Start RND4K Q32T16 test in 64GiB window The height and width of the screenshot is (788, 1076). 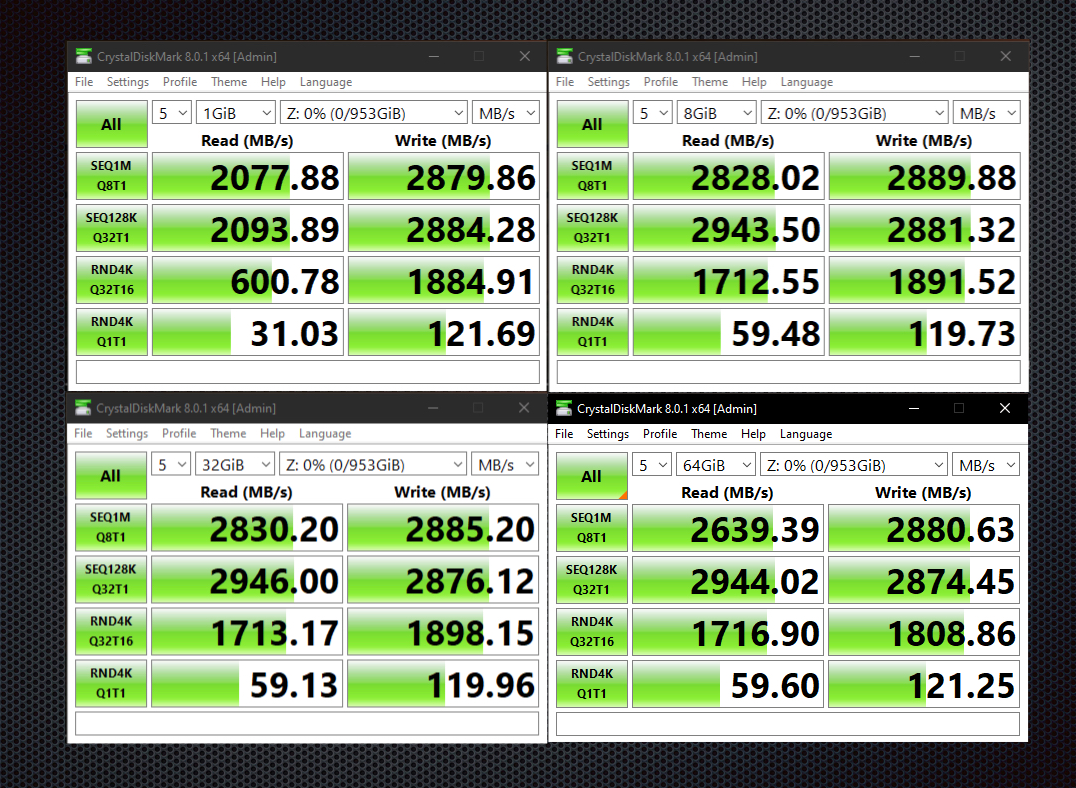coord(592,632)
